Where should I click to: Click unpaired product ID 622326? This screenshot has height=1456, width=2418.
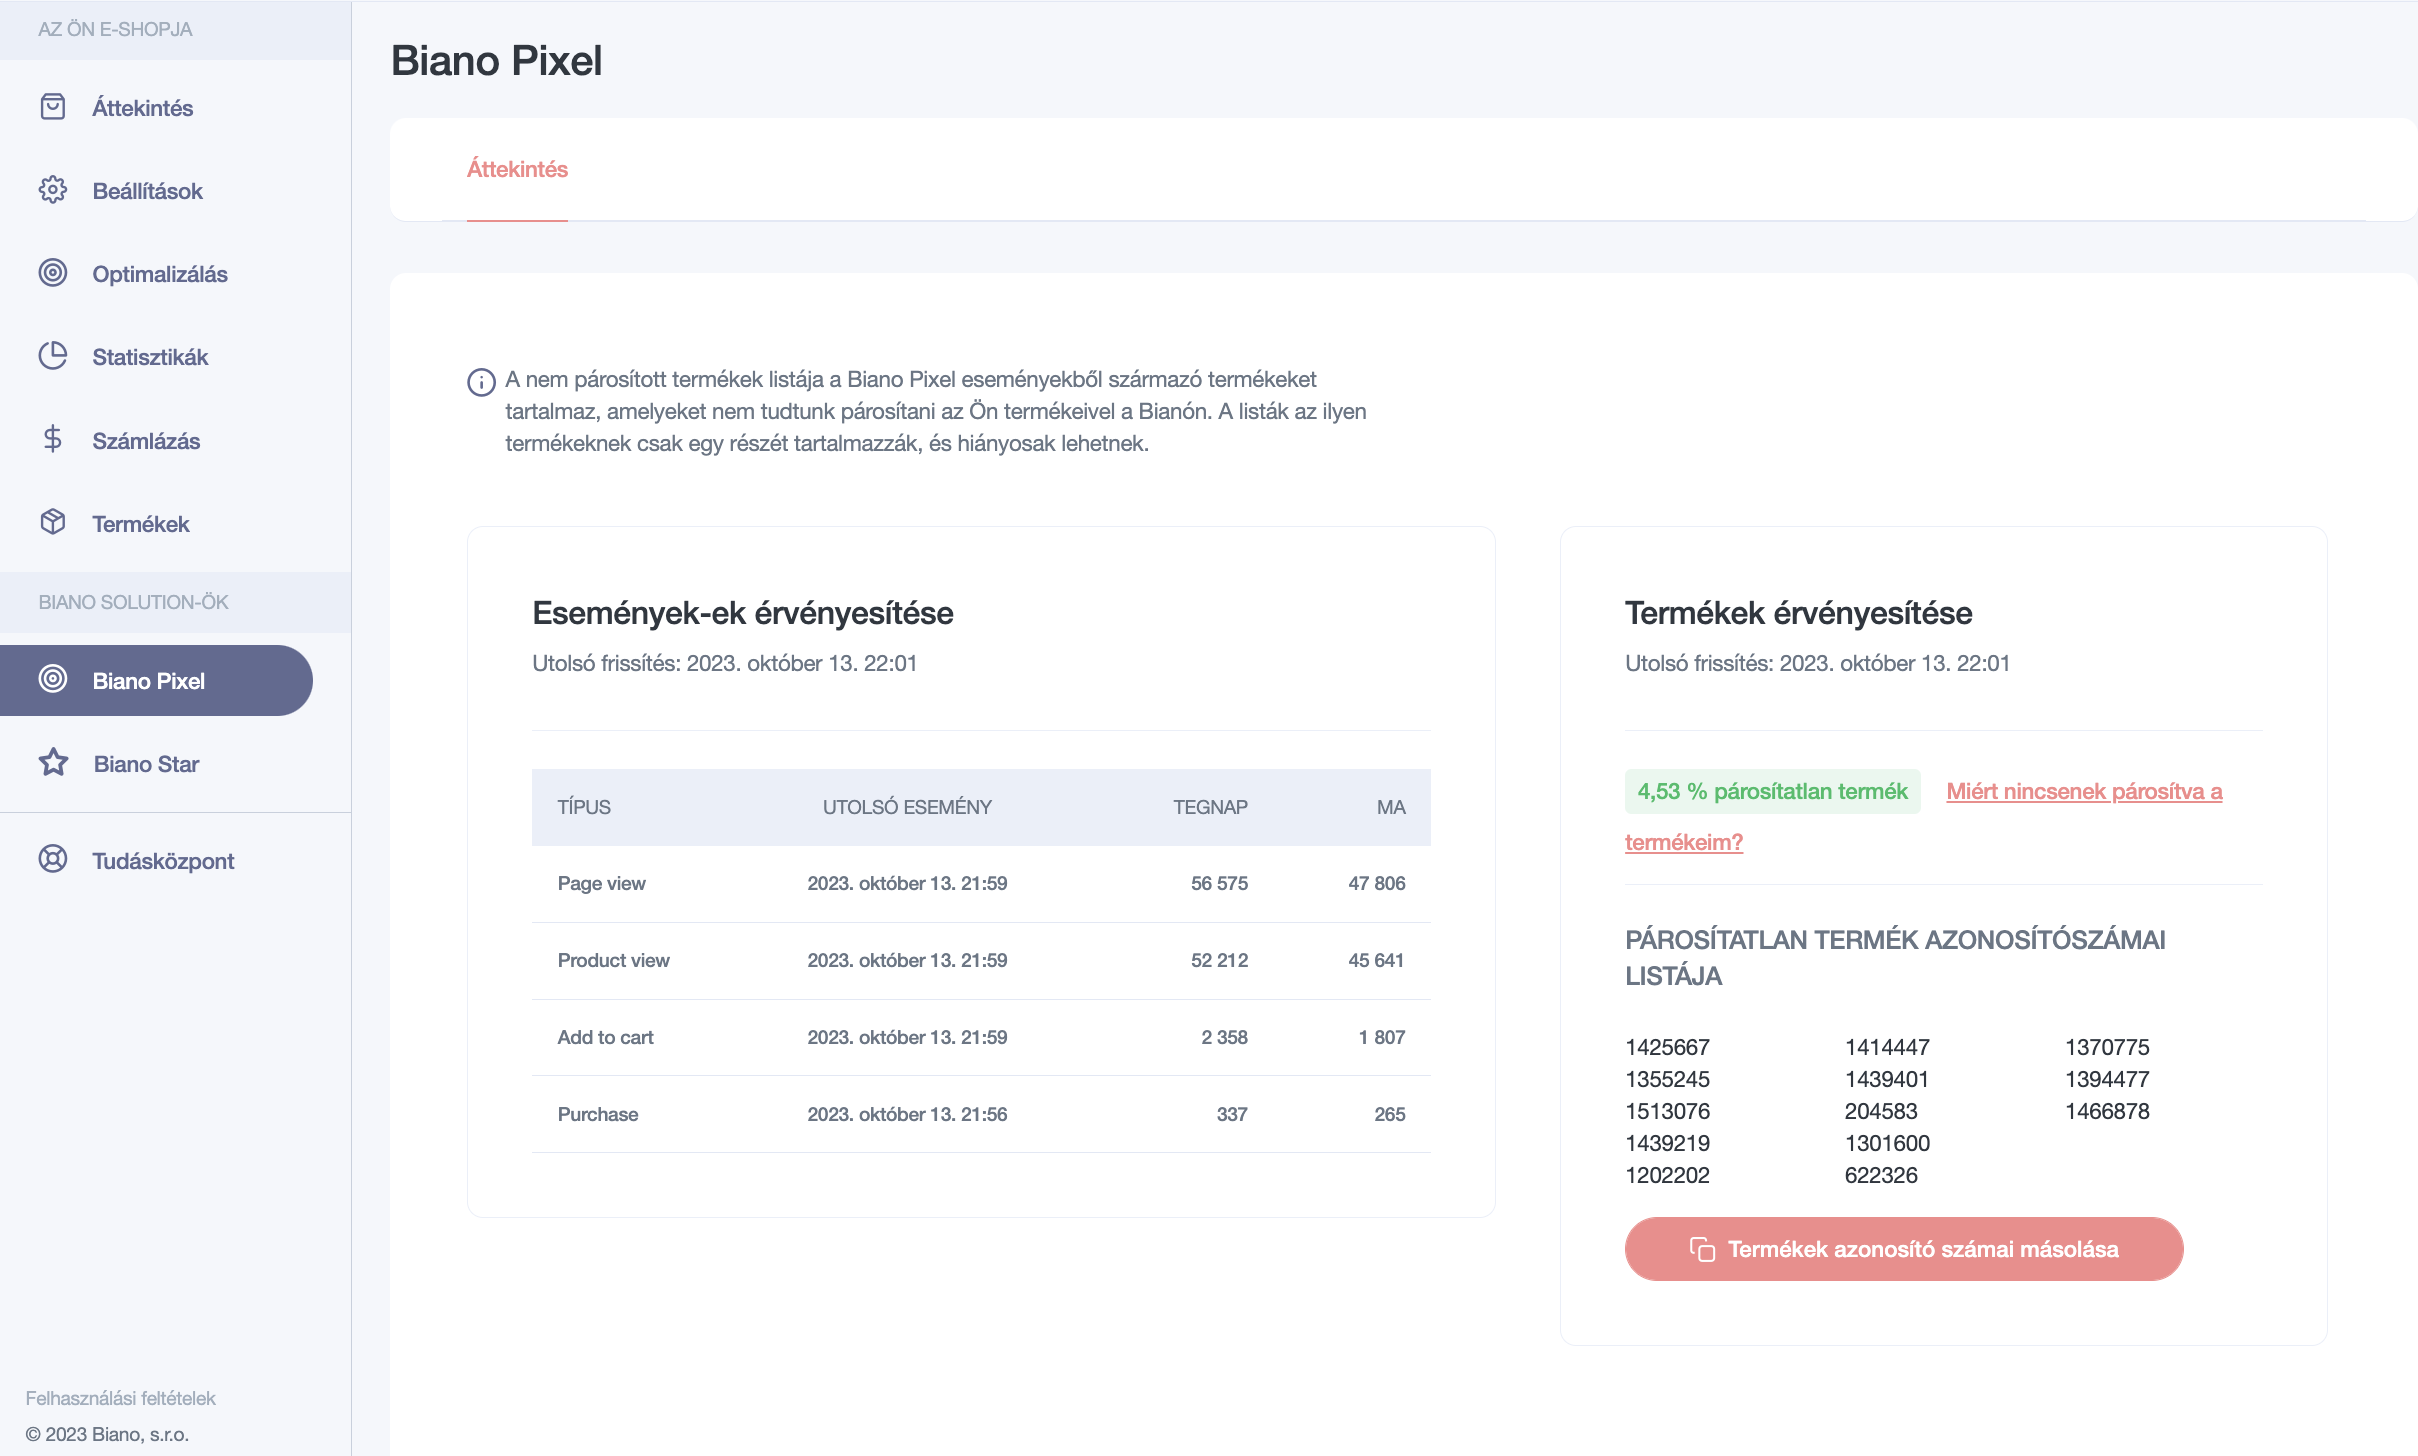tap(1881, 1175)
